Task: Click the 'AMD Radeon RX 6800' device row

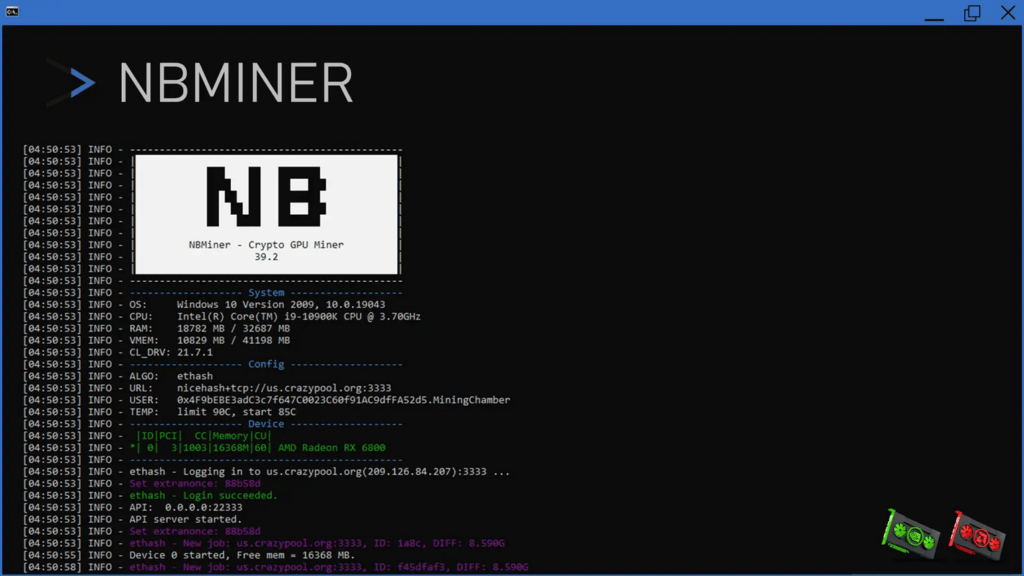Action: (257, 448)
